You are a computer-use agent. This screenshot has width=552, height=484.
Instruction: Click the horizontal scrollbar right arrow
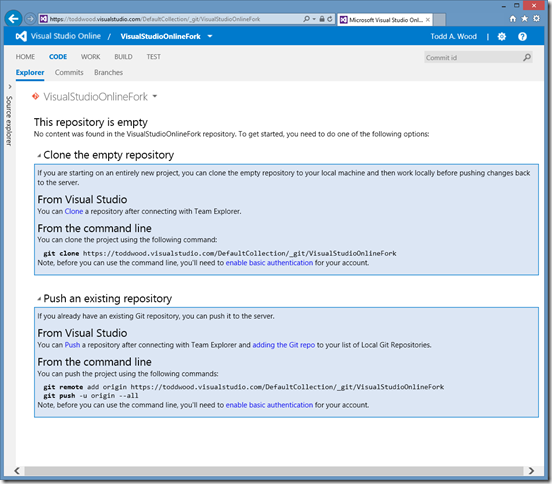[531, 471]
